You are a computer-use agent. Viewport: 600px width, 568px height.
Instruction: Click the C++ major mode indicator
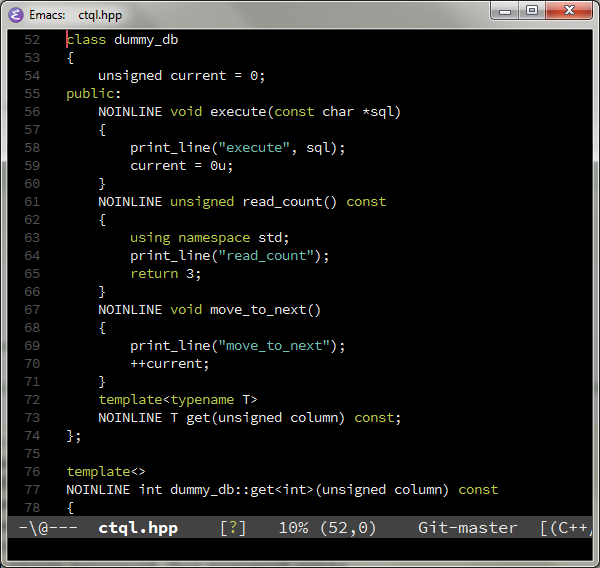(x=568, y=528)
